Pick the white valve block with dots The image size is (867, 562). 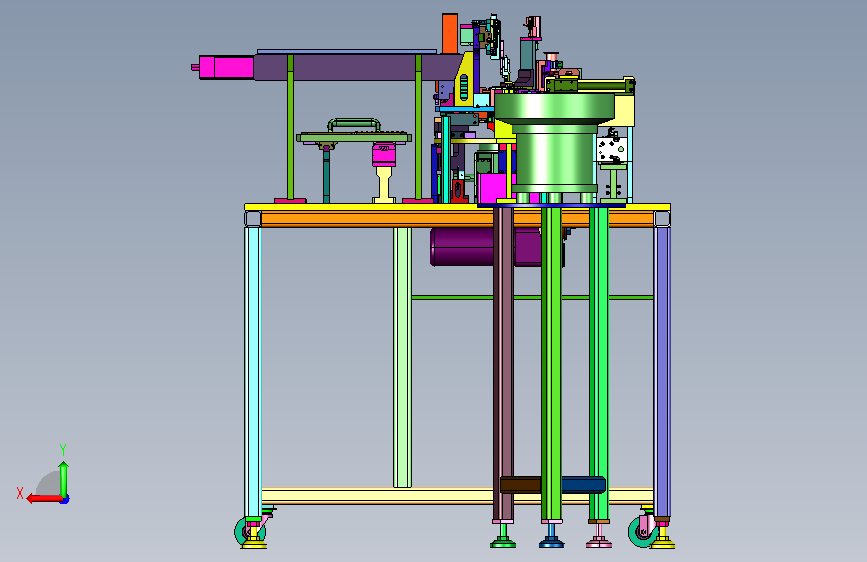coord(612,150)
